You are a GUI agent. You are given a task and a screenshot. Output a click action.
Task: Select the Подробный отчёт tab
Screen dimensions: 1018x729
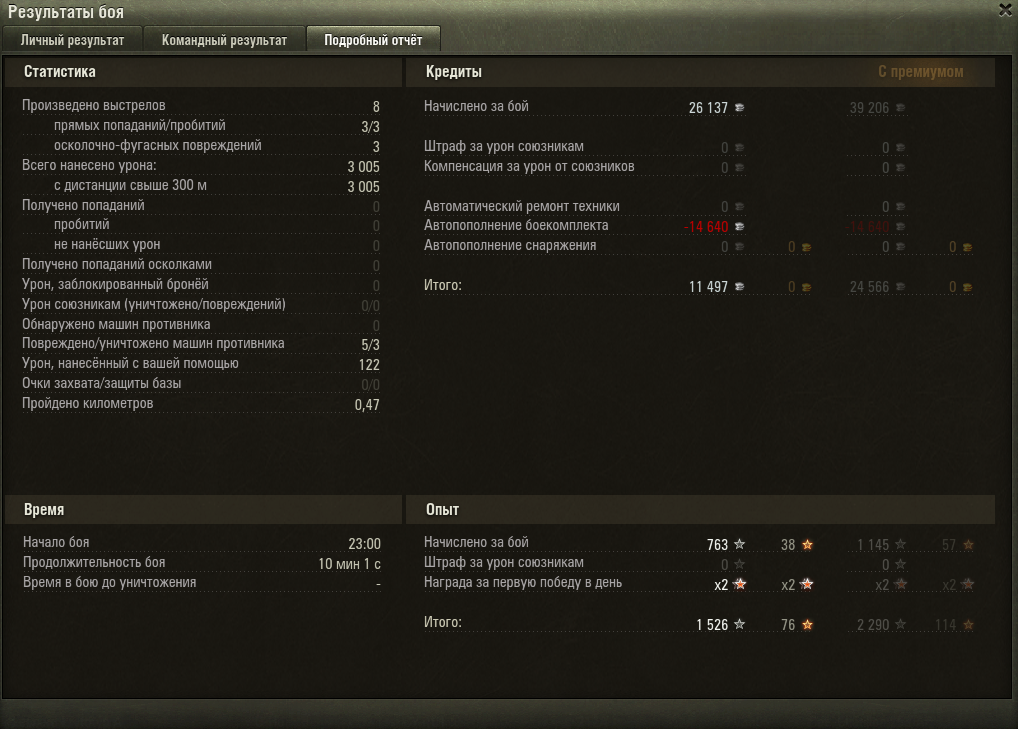[x=373, y=40]
